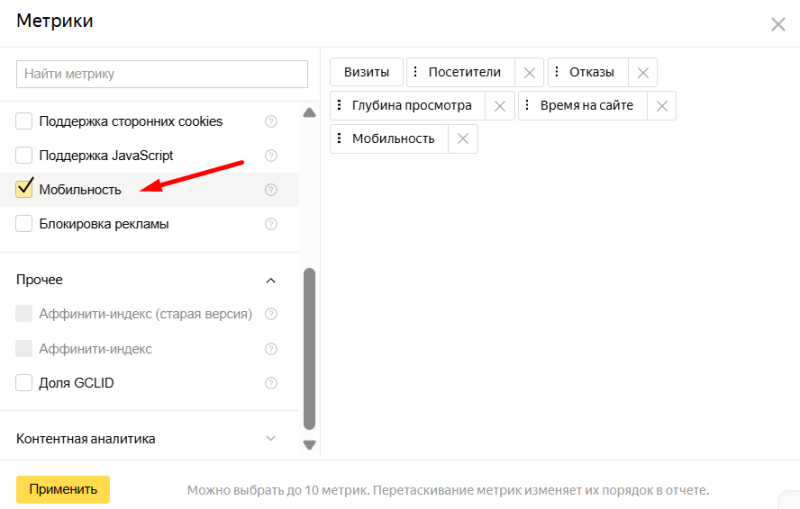The height and width of the screenshot is (509, 800).
Task: Close the Метрики dialog
Action: click(x=778, y=24)
